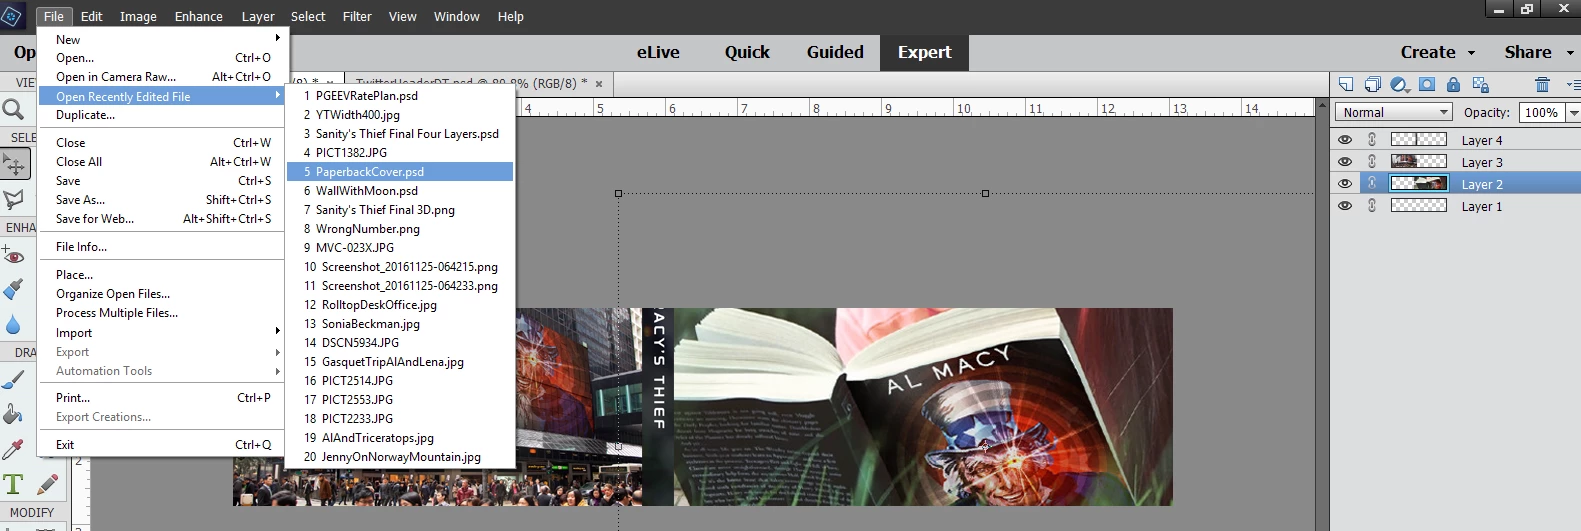Screen dimensions: 1581x531
Task: Hide Layer 2 with its eye icon
Action: [x=1345, y=184]
